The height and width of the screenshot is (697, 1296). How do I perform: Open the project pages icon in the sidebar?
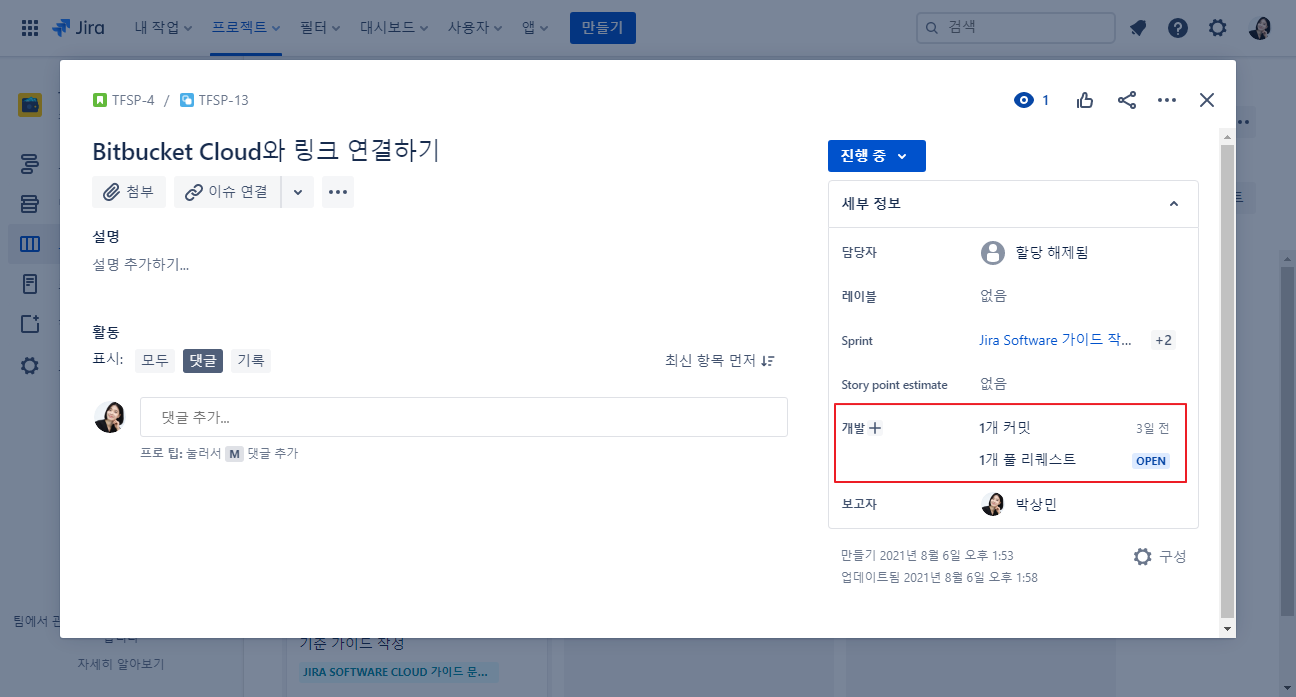tap(30, 284)
